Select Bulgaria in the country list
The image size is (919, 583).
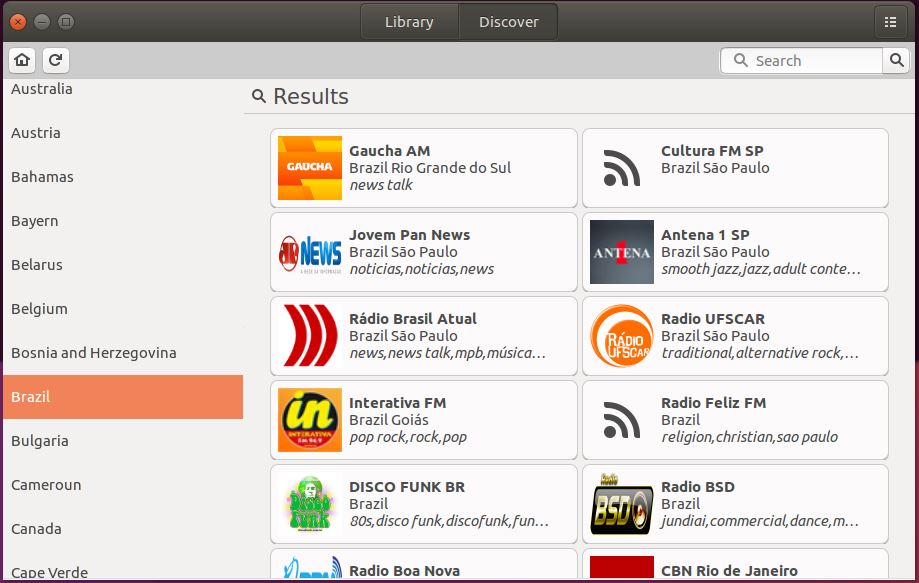click(40, 441)
